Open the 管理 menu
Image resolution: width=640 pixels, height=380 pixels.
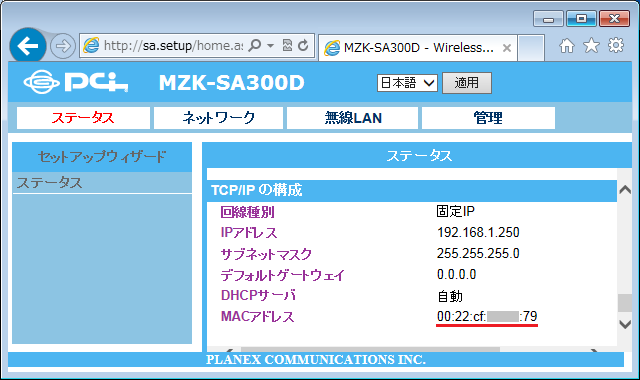pos(488,118)
